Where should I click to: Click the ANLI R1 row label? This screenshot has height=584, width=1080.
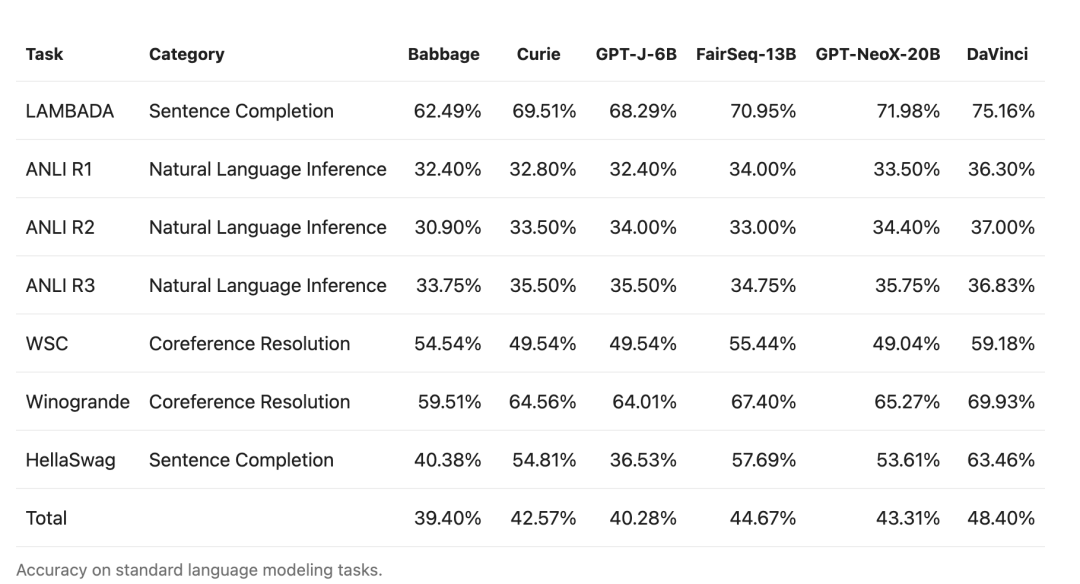pos(59,169)
